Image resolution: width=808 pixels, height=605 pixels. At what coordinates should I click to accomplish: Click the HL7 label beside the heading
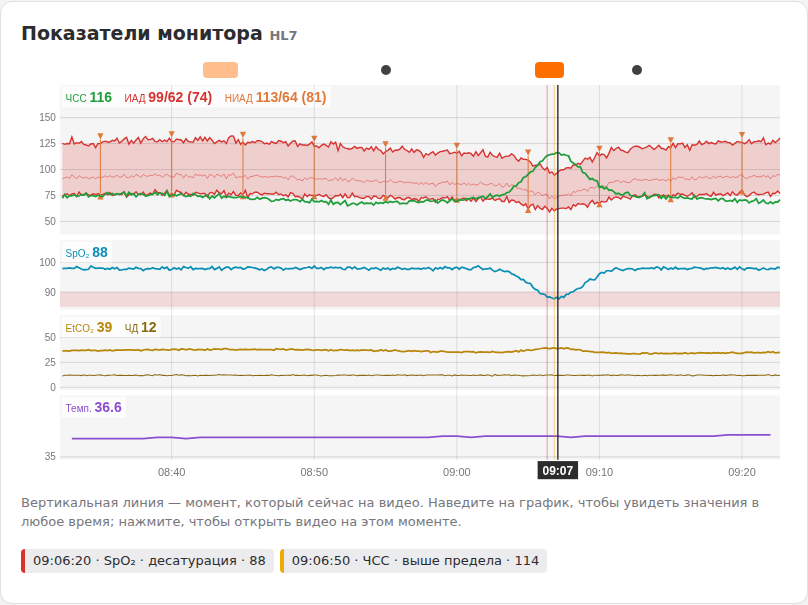click(x=283, y=36)
